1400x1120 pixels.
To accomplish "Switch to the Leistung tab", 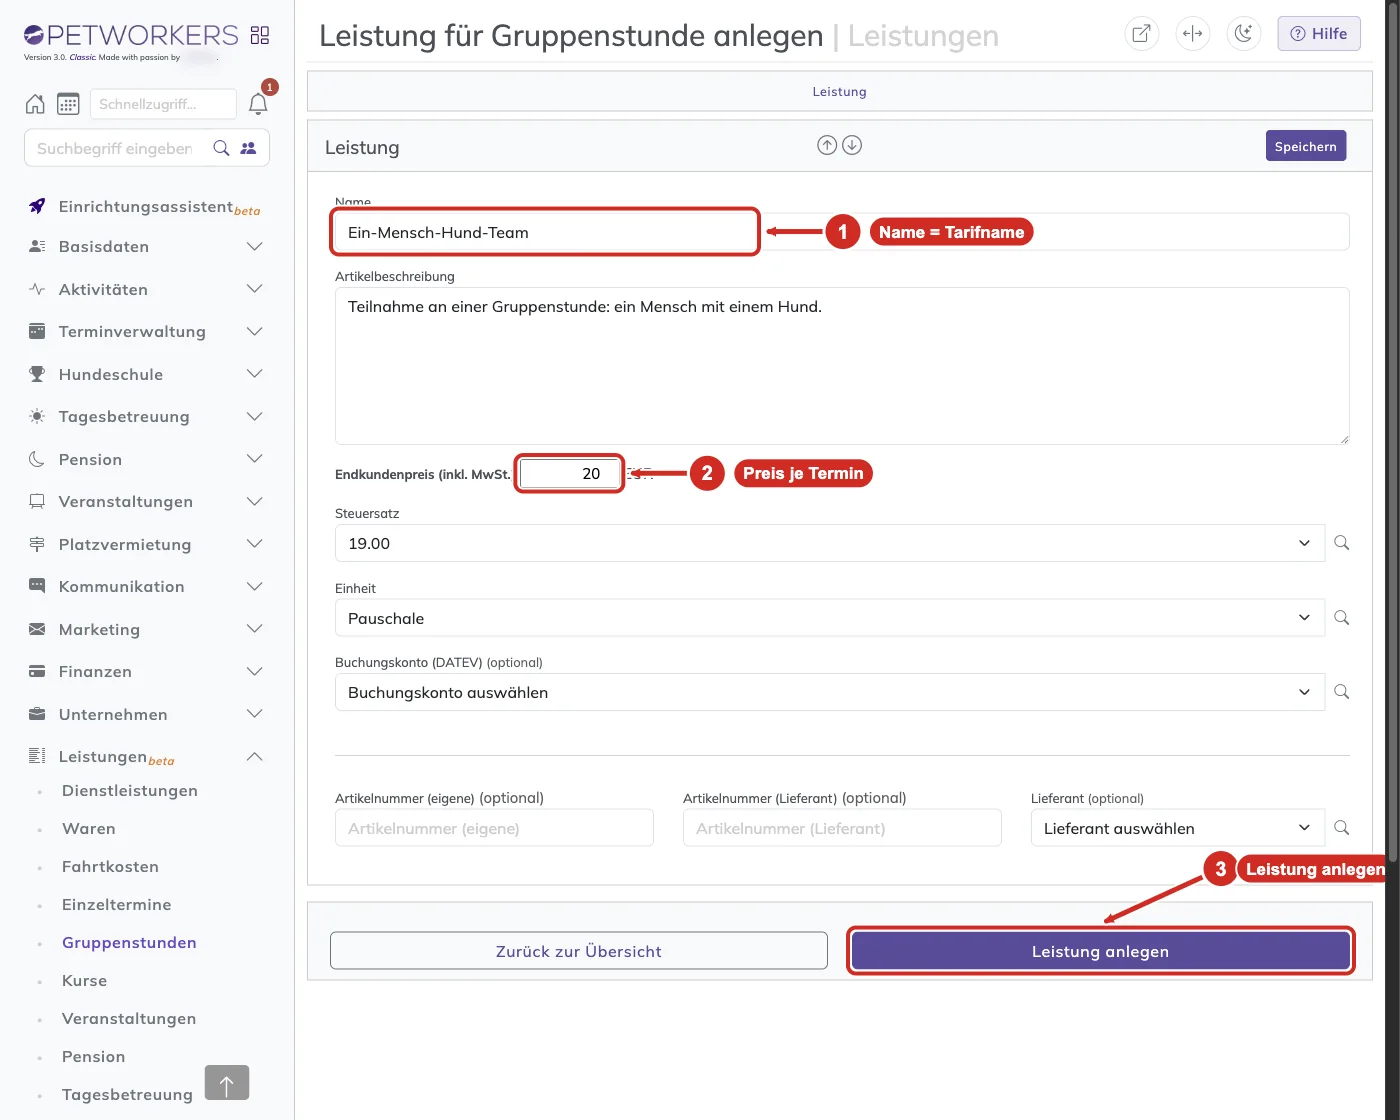I will [x=839, y=92].
